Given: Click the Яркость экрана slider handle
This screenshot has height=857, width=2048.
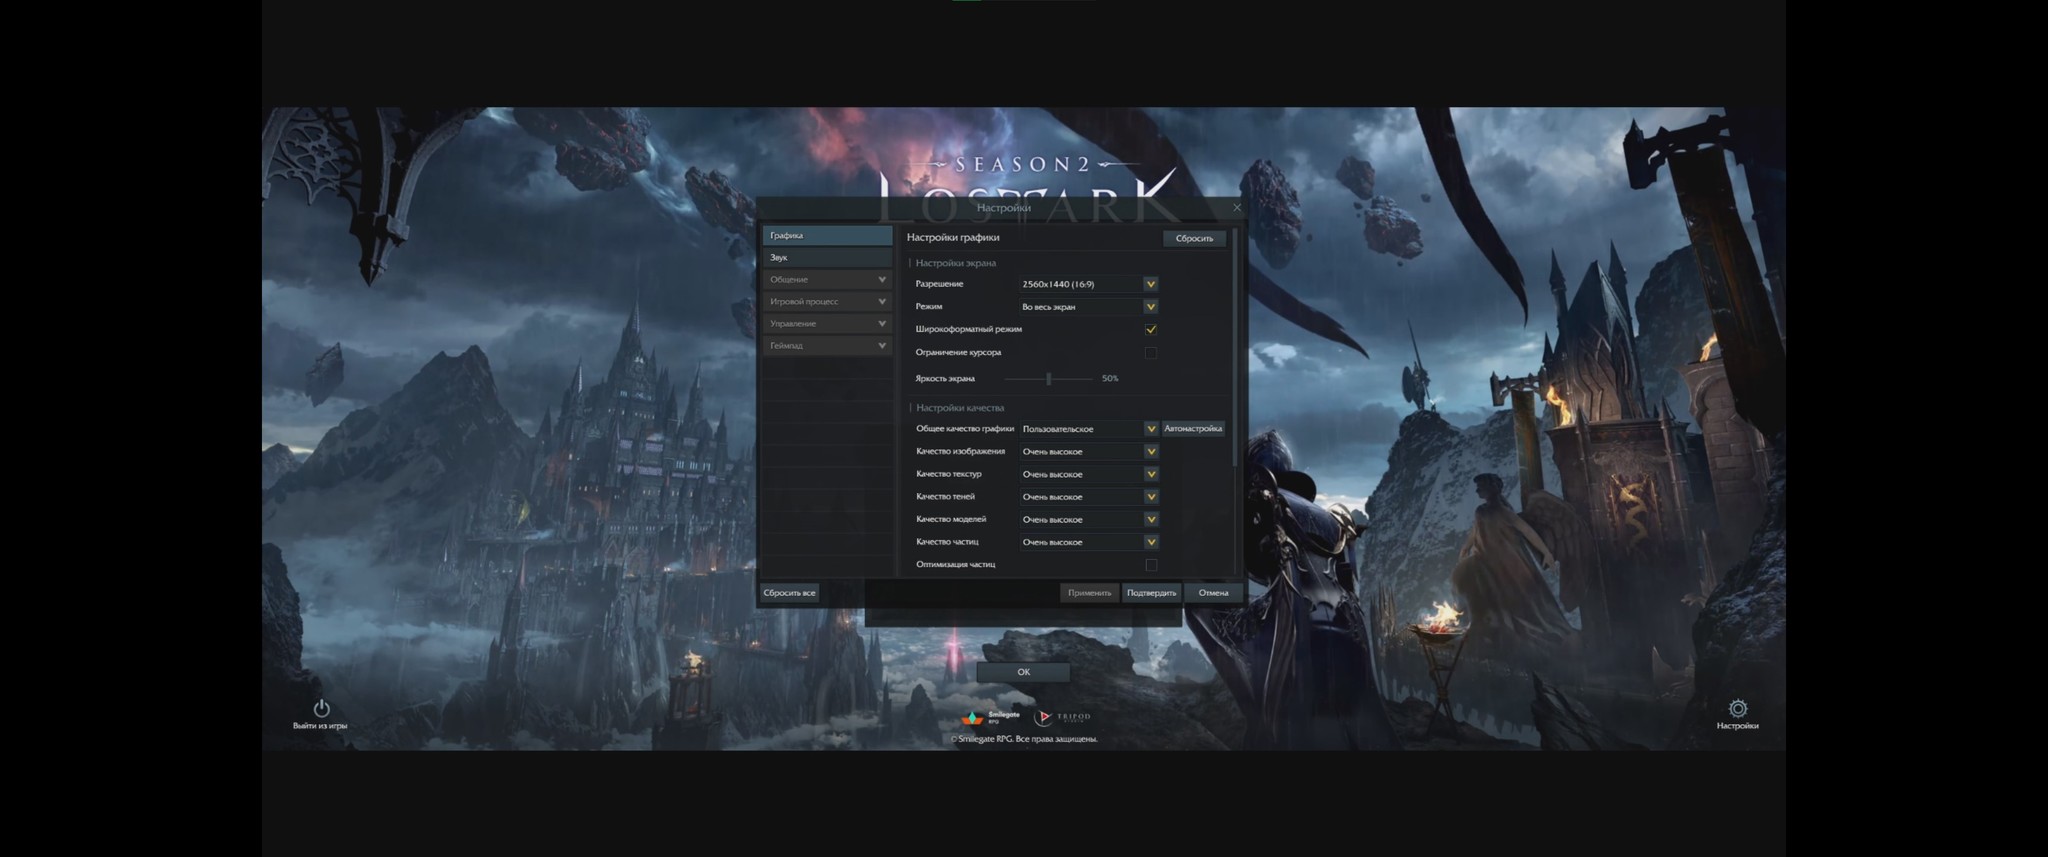Looking at the screenshot, I should [x=1048, y=379].
